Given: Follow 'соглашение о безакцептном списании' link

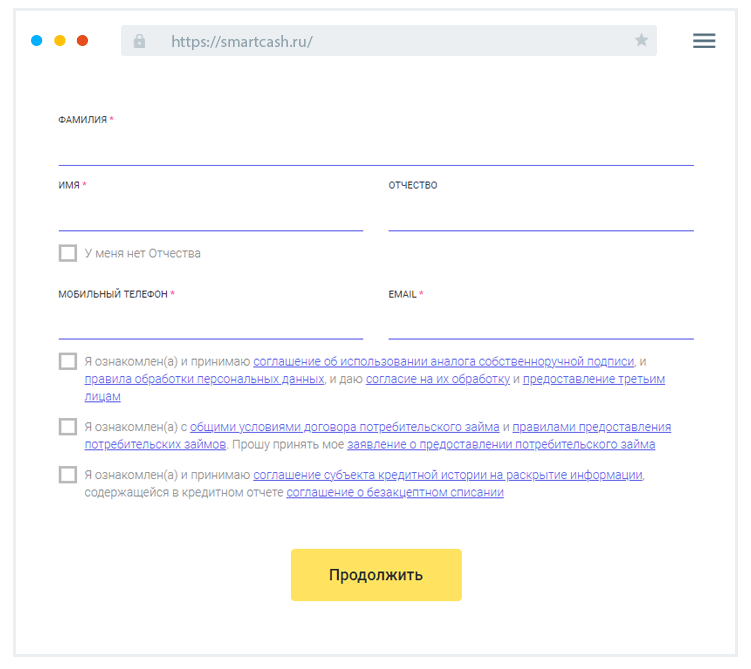Looking at the screenshot, I should pos(395,493).
